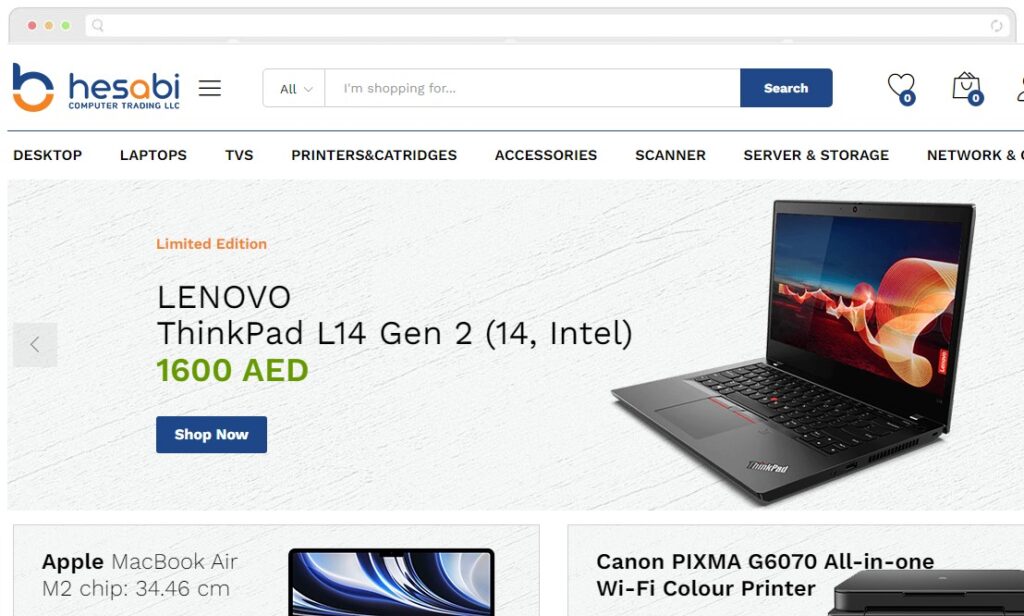This screenshot has height=616, width=1024.
Task: Click the user account icon
Action: point(1019,88)
